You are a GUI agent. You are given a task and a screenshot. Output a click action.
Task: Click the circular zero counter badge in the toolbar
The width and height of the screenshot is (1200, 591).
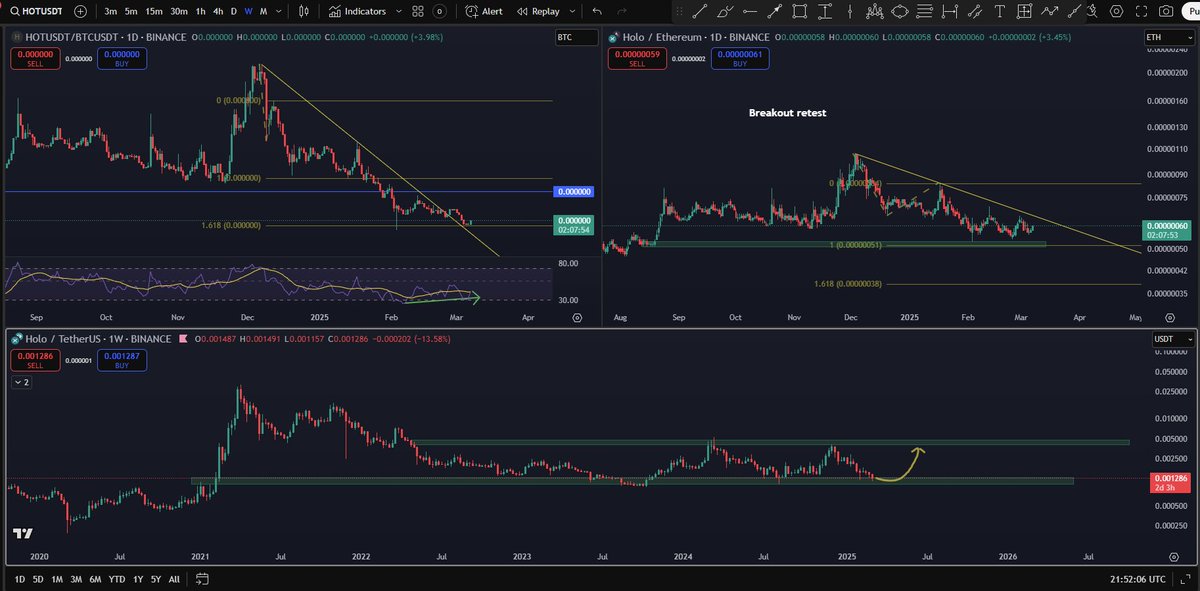tap(440, 11)
